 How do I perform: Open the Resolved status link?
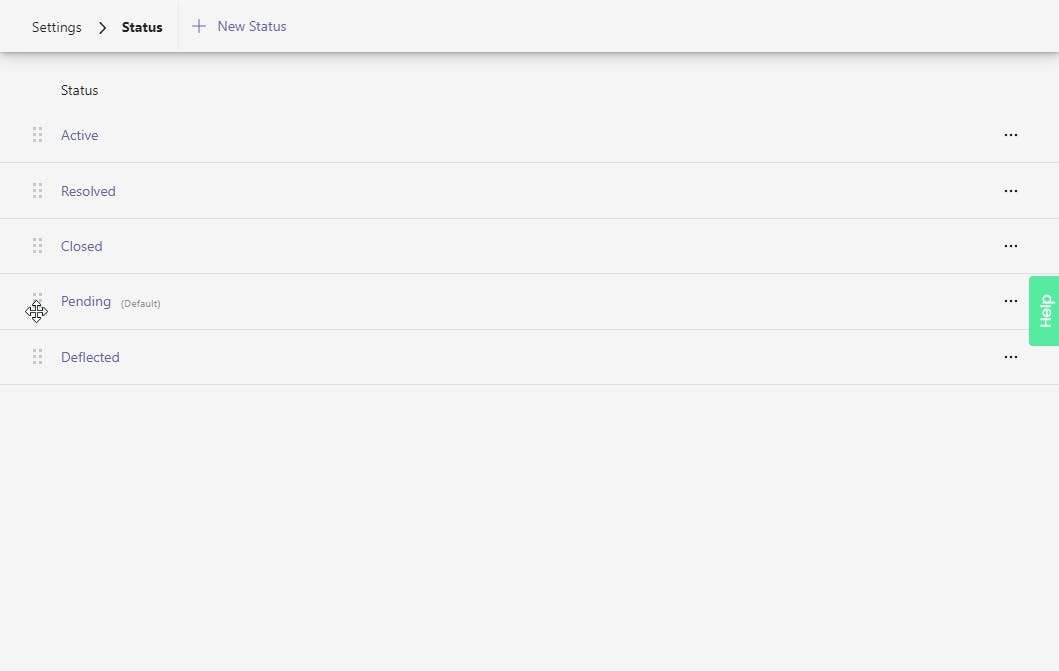pos(88,191)
